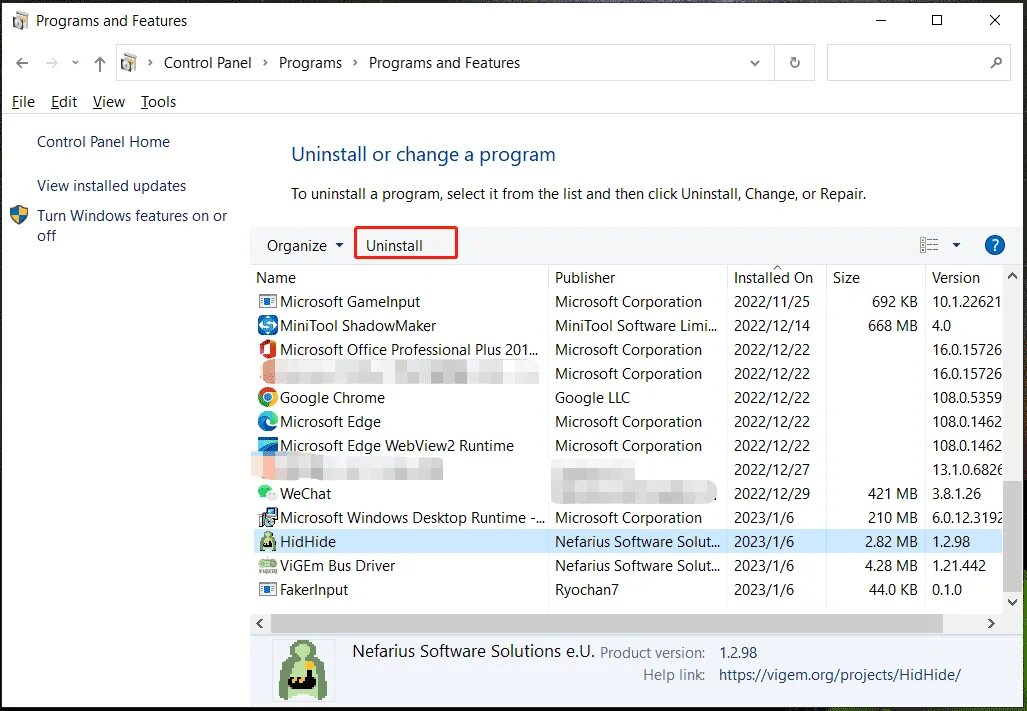Select the MiniTool ShadowMaker icon
Screen dimensions: 1027x711
267,325
